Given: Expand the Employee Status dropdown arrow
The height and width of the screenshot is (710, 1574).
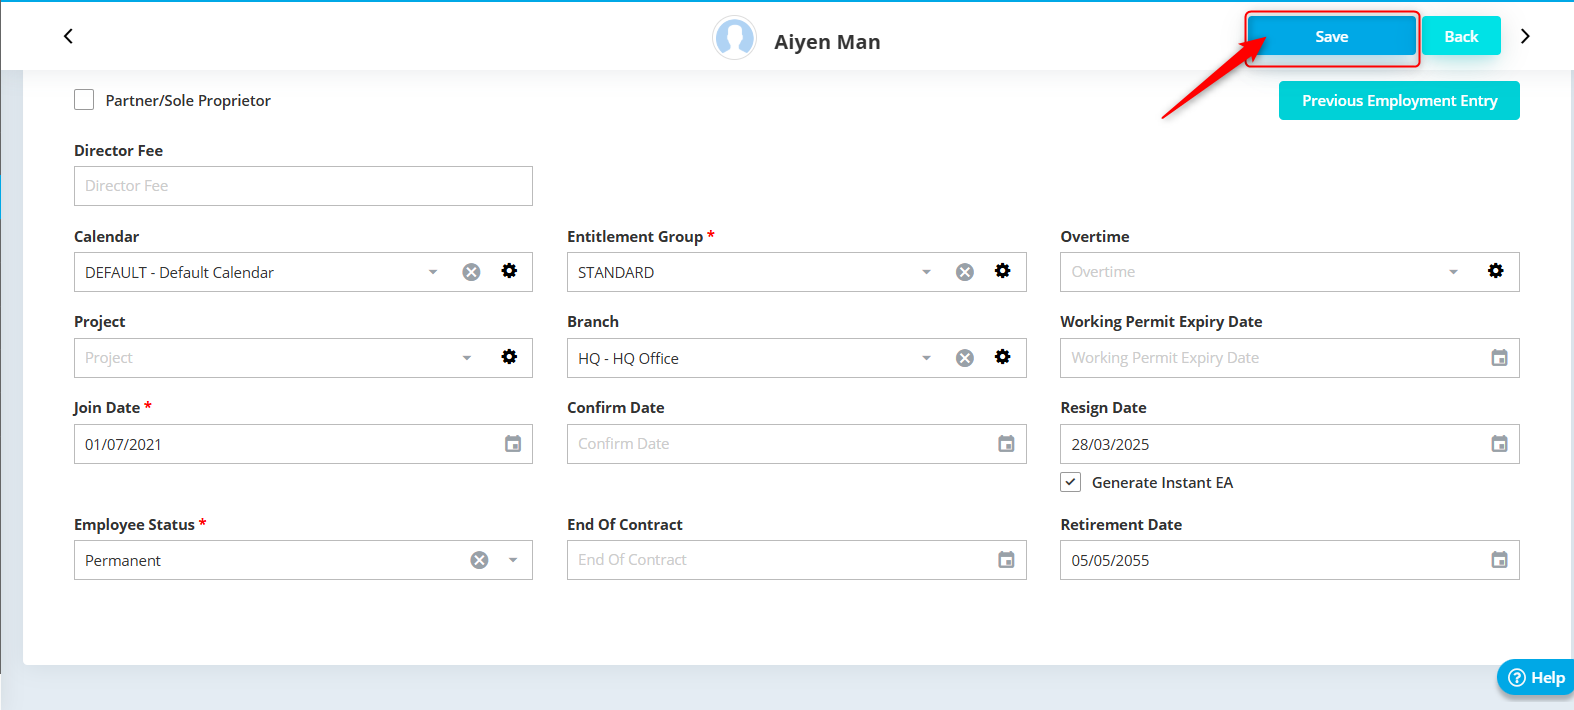Looking at the screenshot, I should pyautogui.click(x=513, y=560).
